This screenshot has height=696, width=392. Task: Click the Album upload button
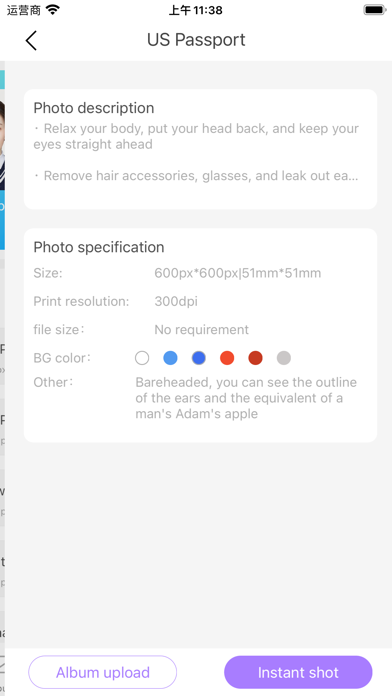pyautogui.click(x=103, y=672)
